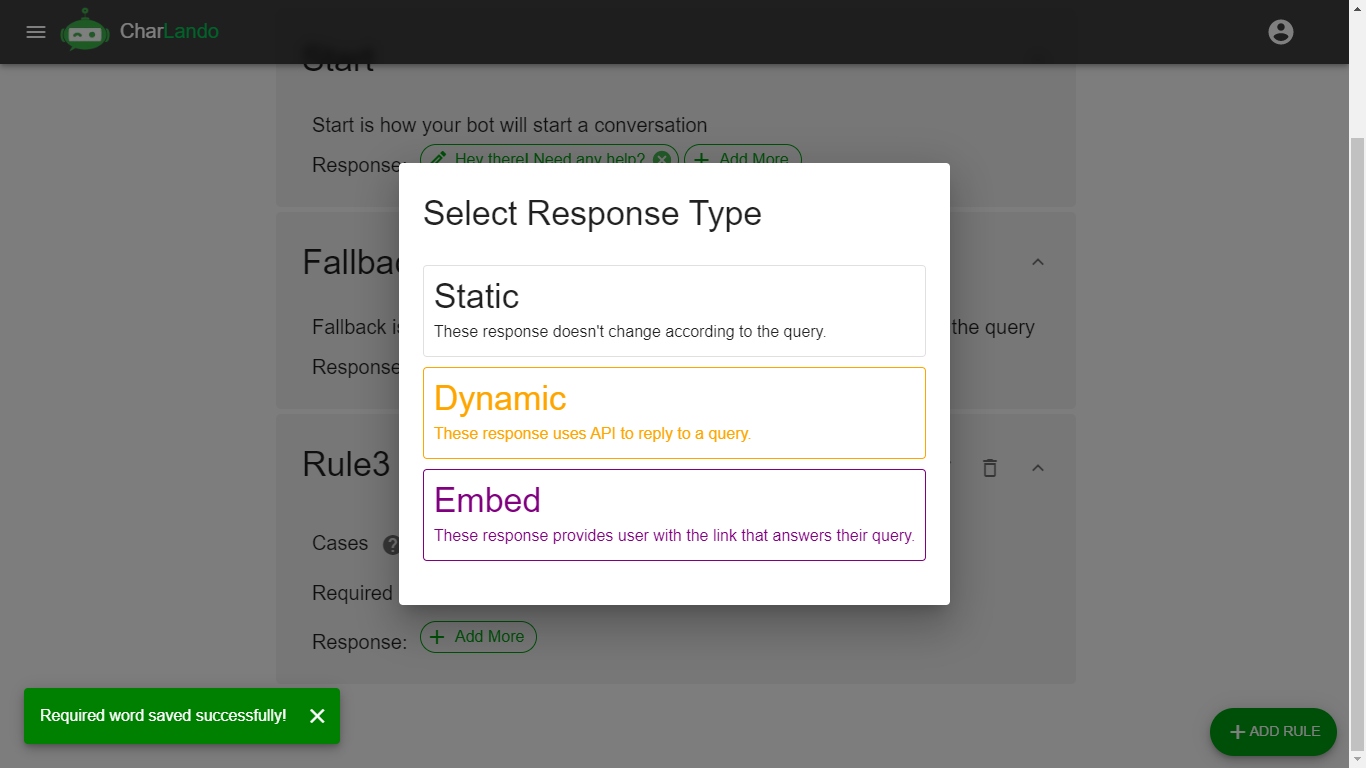Delete Rule3 using the trash icon
Screen dimensions: 1366x768
point(990,468)
